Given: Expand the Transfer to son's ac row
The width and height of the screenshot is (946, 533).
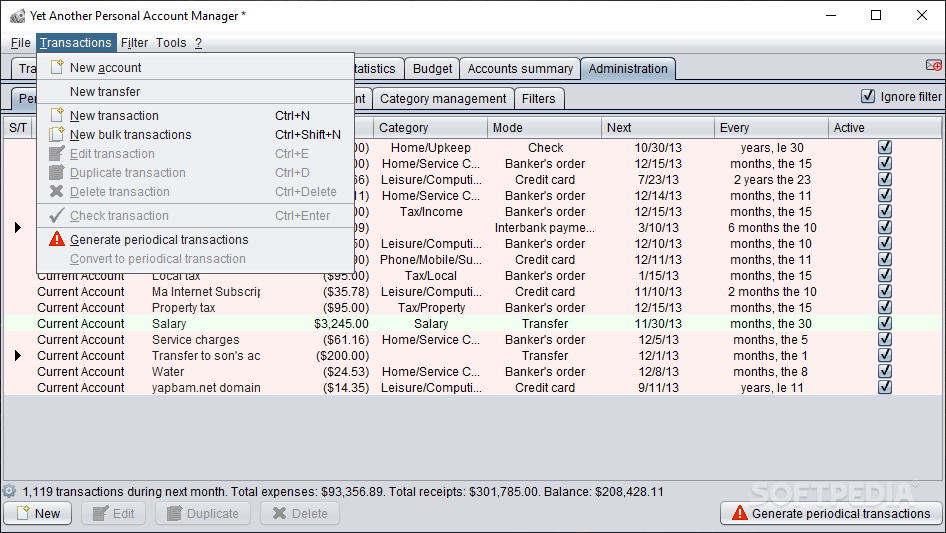Looking at the screenshot, I should (x=17, y=356).
